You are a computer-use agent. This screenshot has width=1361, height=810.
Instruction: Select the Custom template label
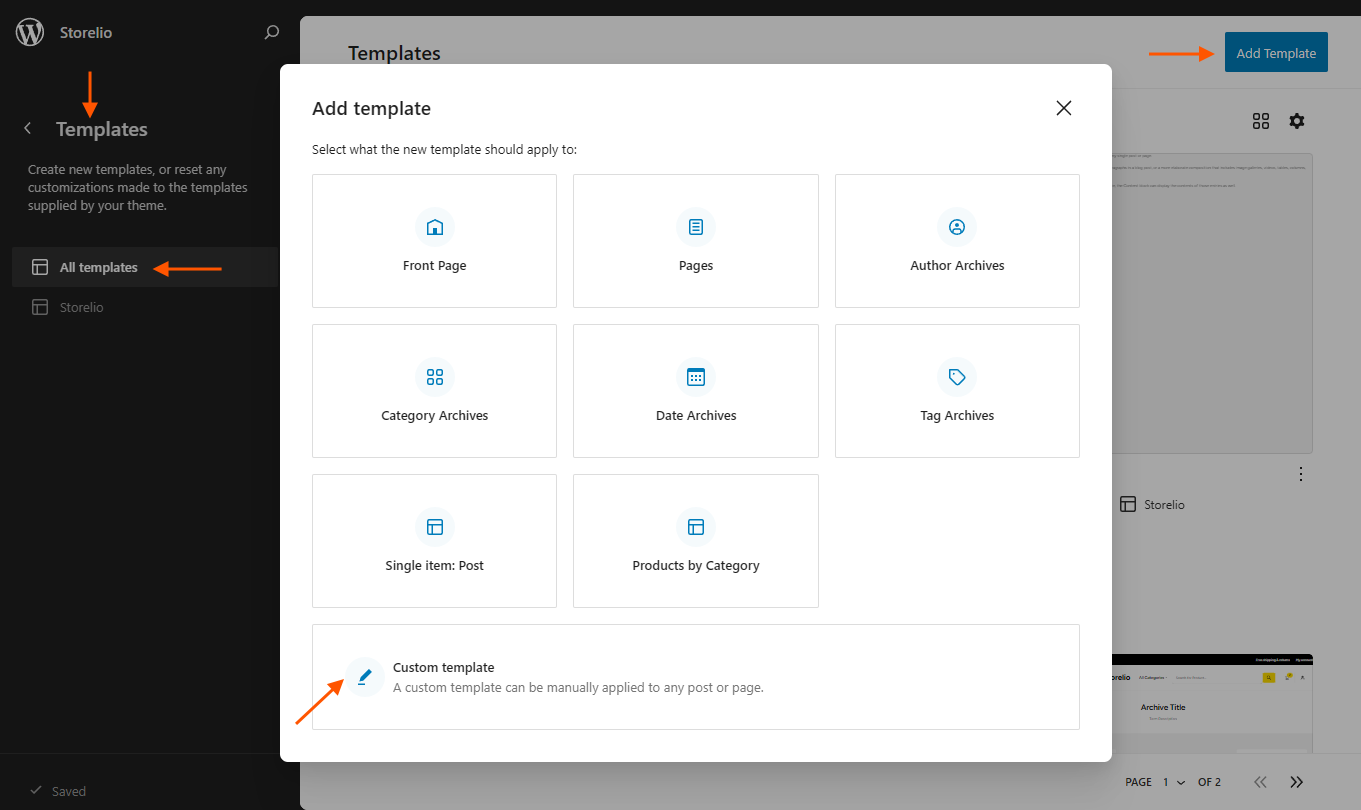click(x=444, y=667)
